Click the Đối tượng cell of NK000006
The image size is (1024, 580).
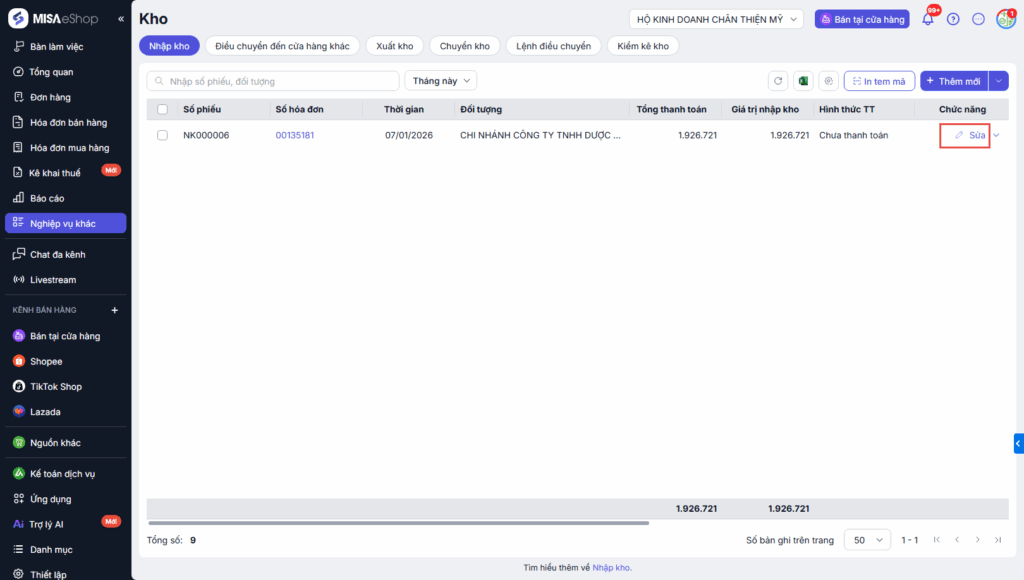pyautogui.click(x=540, y=135)
